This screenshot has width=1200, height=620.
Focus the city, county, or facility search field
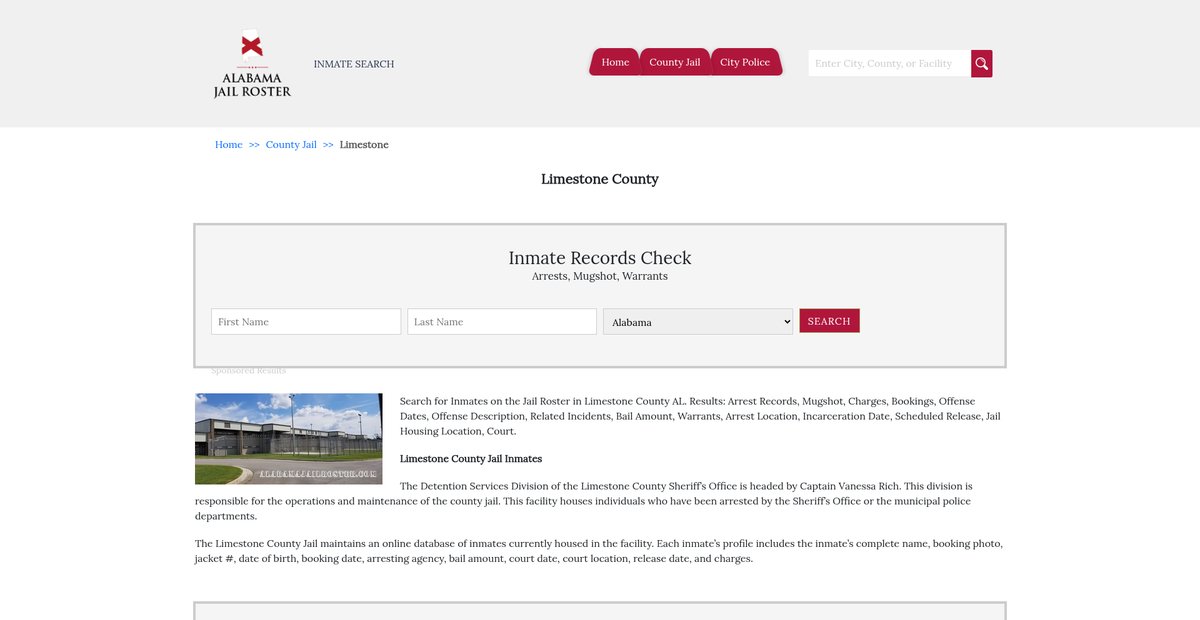click(890, 63)
